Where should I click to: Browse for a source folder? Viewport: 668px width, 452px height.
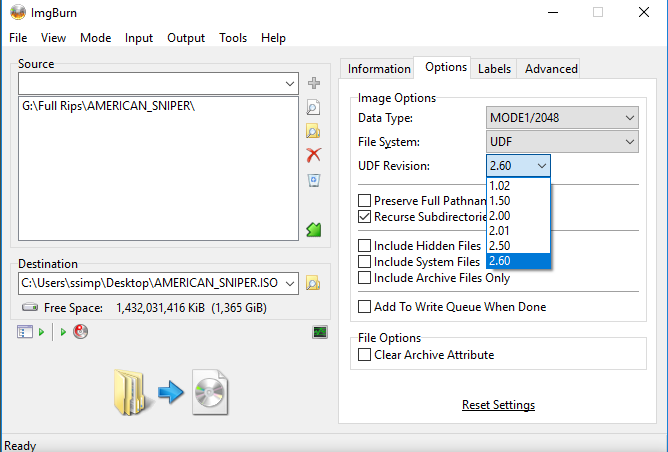pyautogui.click(x=314, y=131)
